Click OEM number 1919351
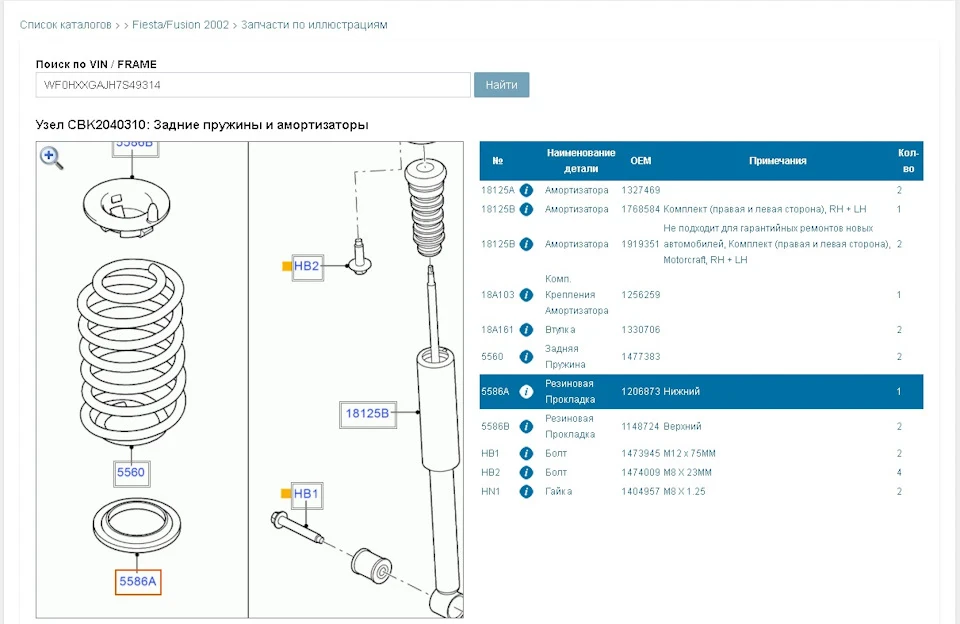This screenshot has height=624, width=960. pos(641,244)
